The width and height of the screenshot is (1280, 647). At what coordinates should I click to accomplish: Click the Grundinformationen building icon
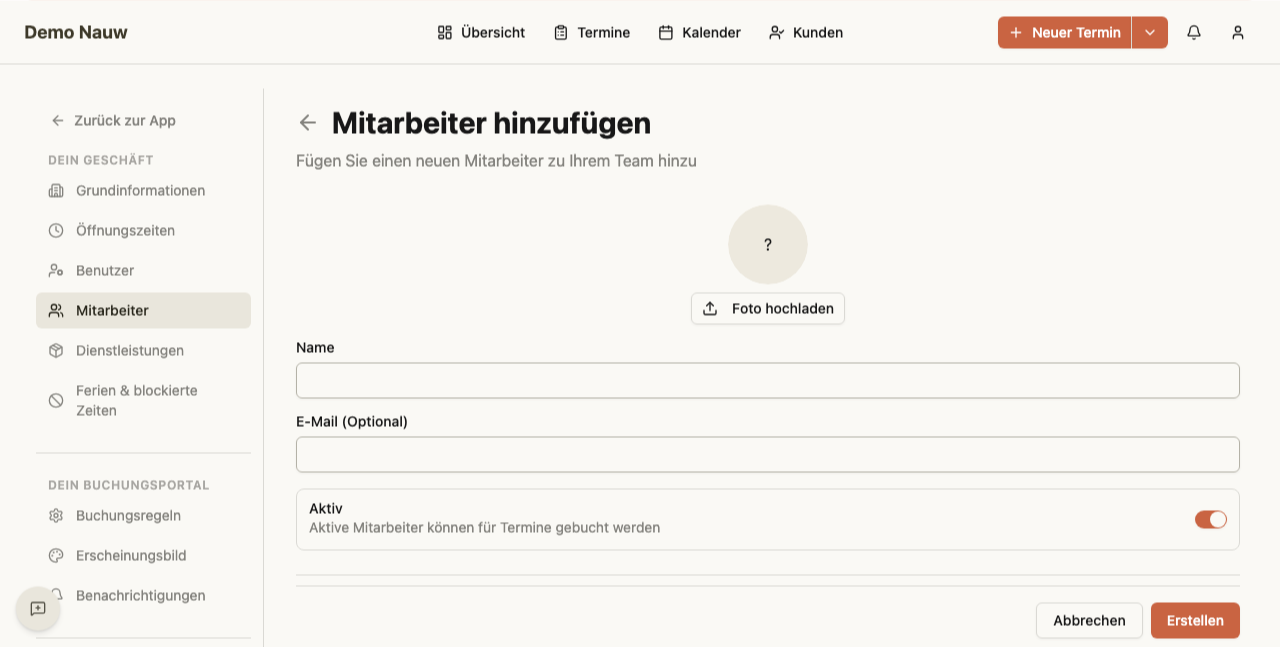(x=56, y=190)
